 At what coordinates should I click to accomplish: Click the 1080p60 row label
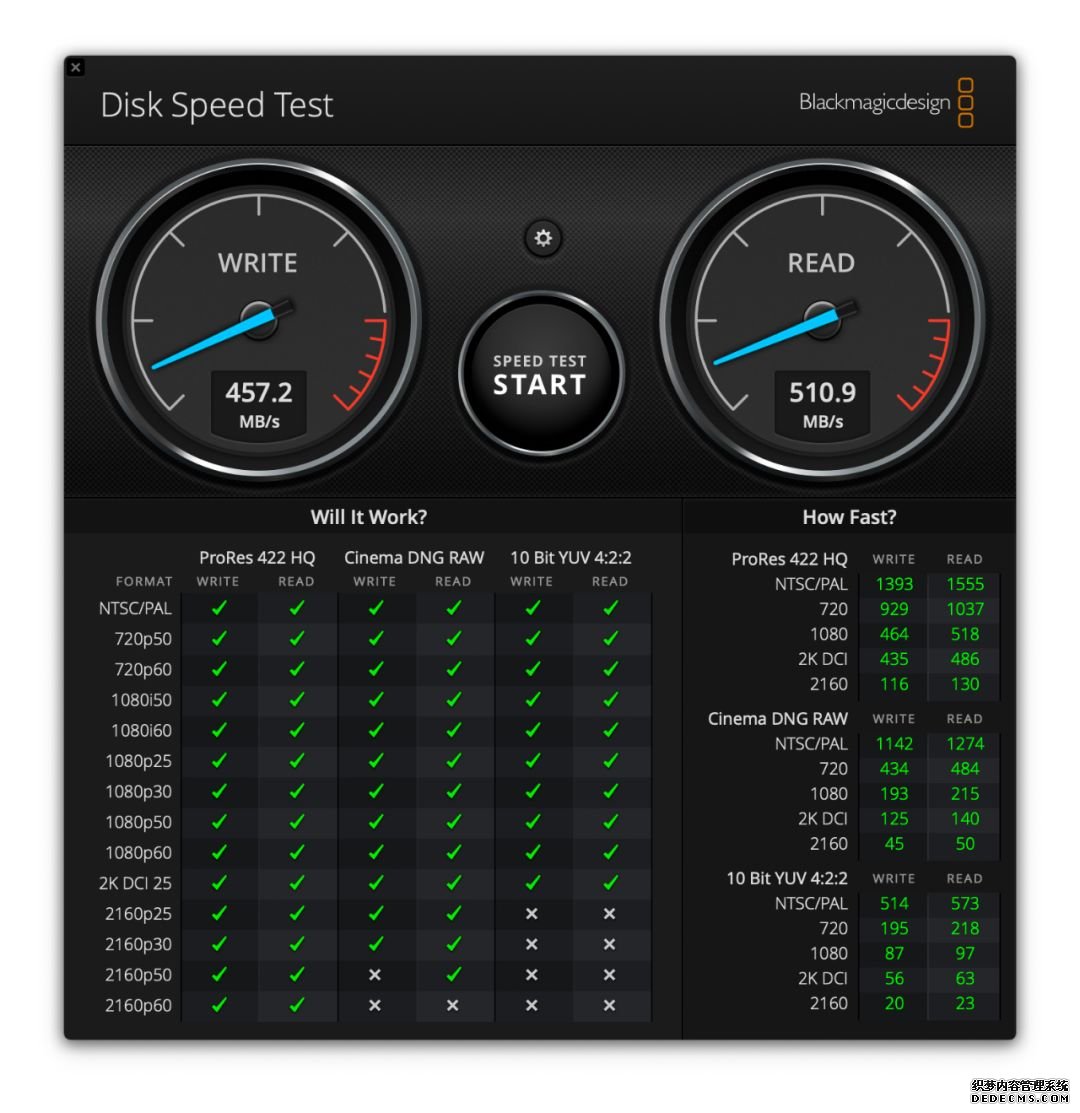[138, 852]
